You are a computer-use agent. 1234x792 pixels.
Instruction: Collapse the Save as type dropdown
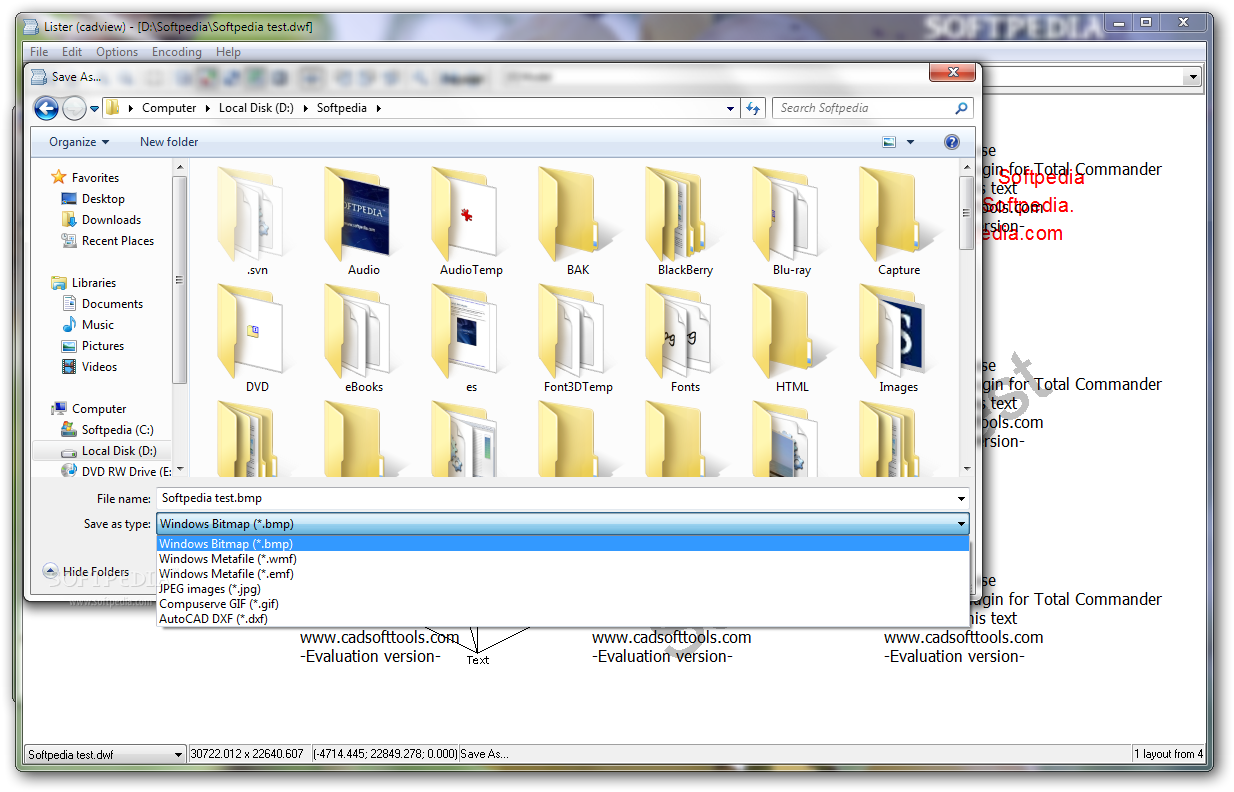961,523
